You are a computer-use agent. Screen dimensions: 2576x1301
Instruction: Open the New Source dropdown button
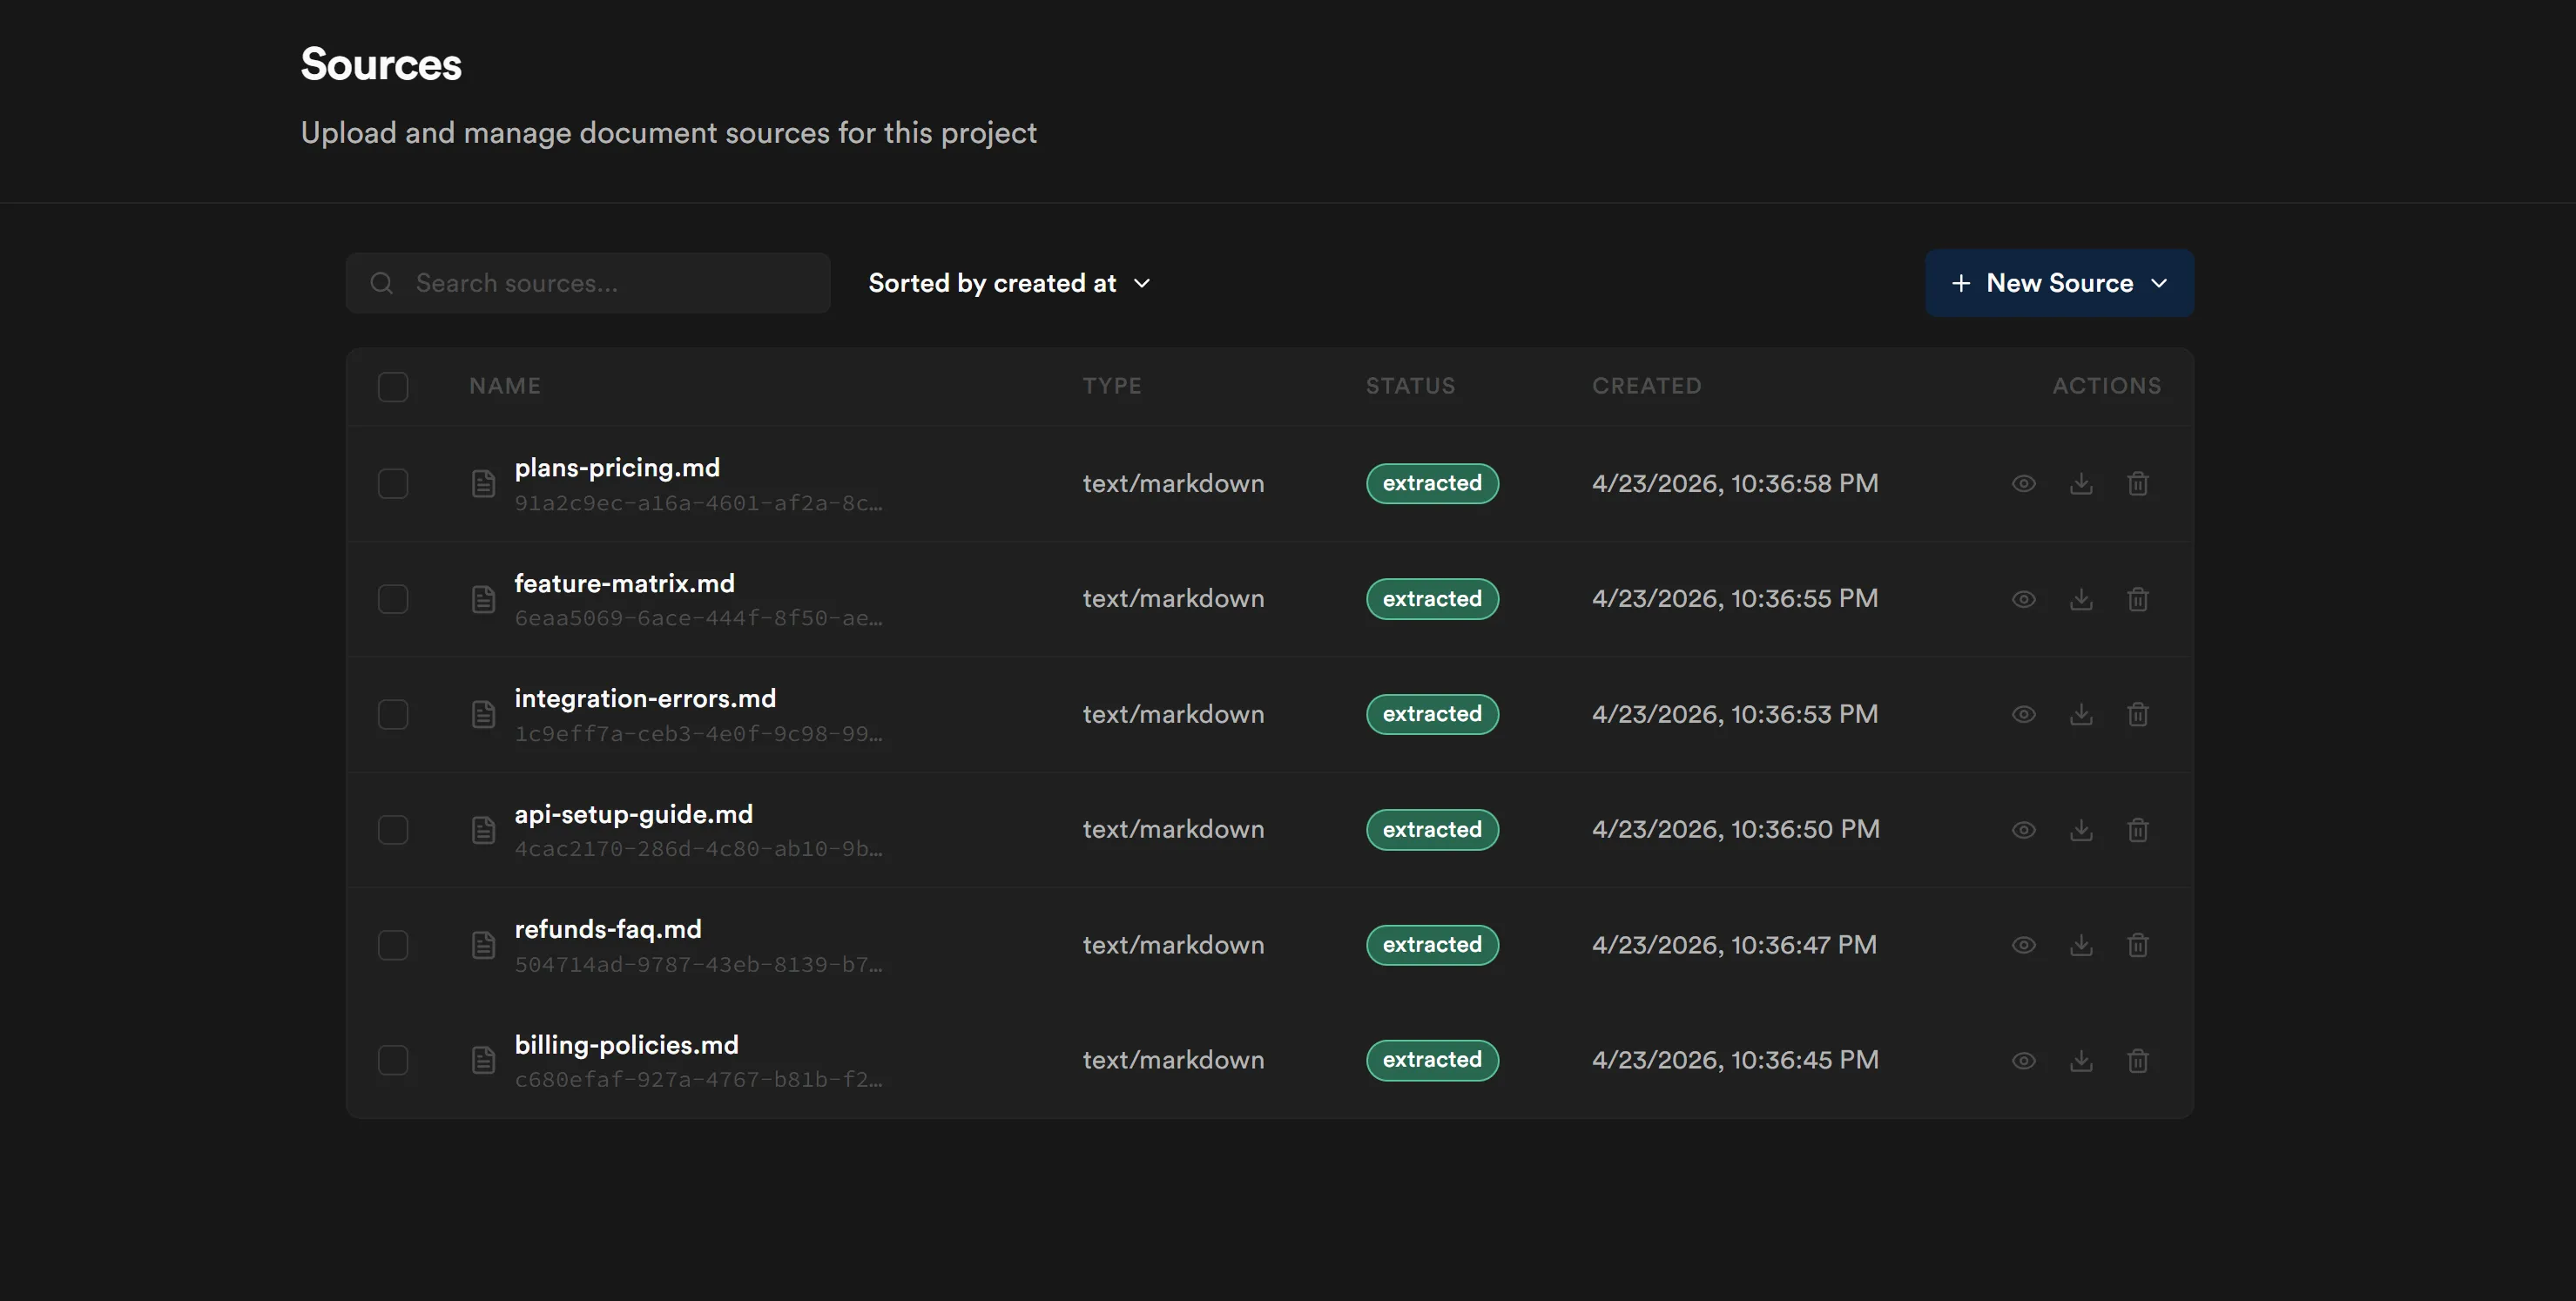(2059, 283)
